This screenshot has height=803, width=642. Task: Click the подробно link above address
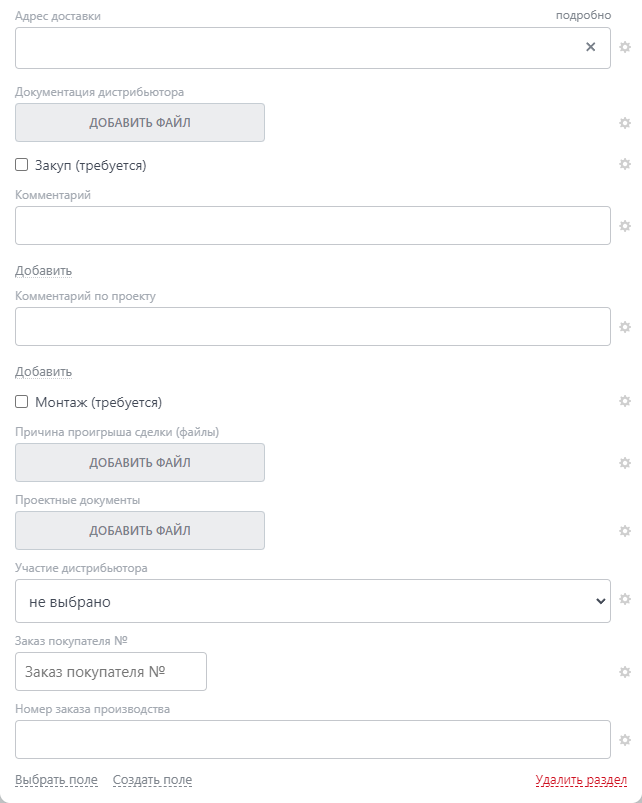(583, 15)
